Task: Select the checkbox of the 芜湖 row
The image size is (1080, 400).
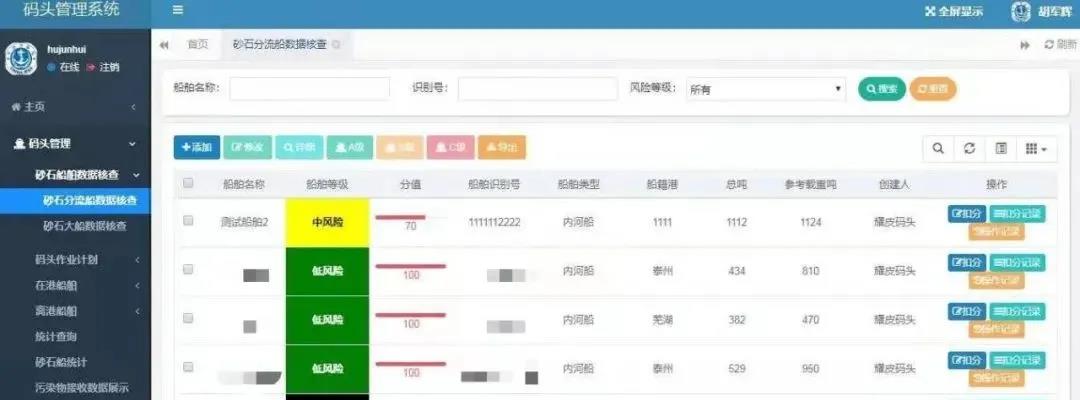Action: pos(188,318)
